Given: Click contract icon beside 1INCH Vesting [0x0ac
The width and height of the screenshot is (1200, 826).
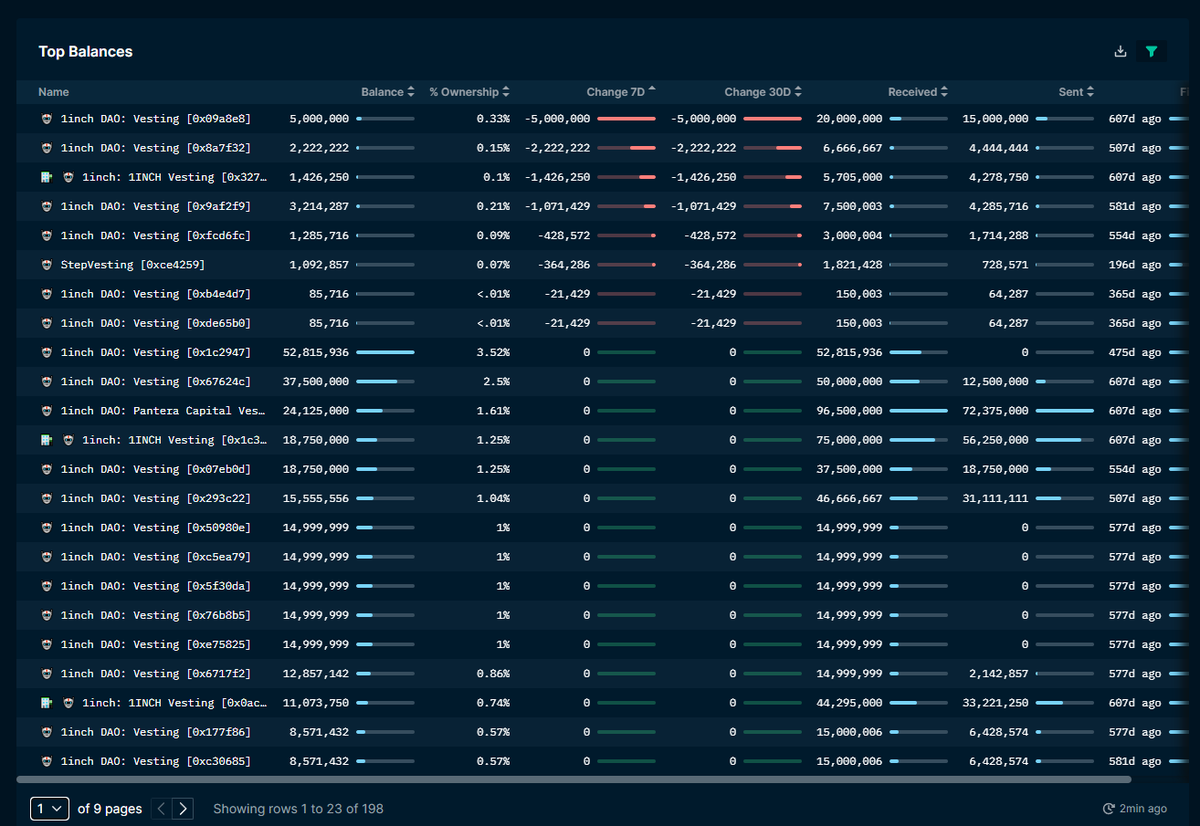Looking at the screenshot, I should pyautogui.click(x=46, y=703).
